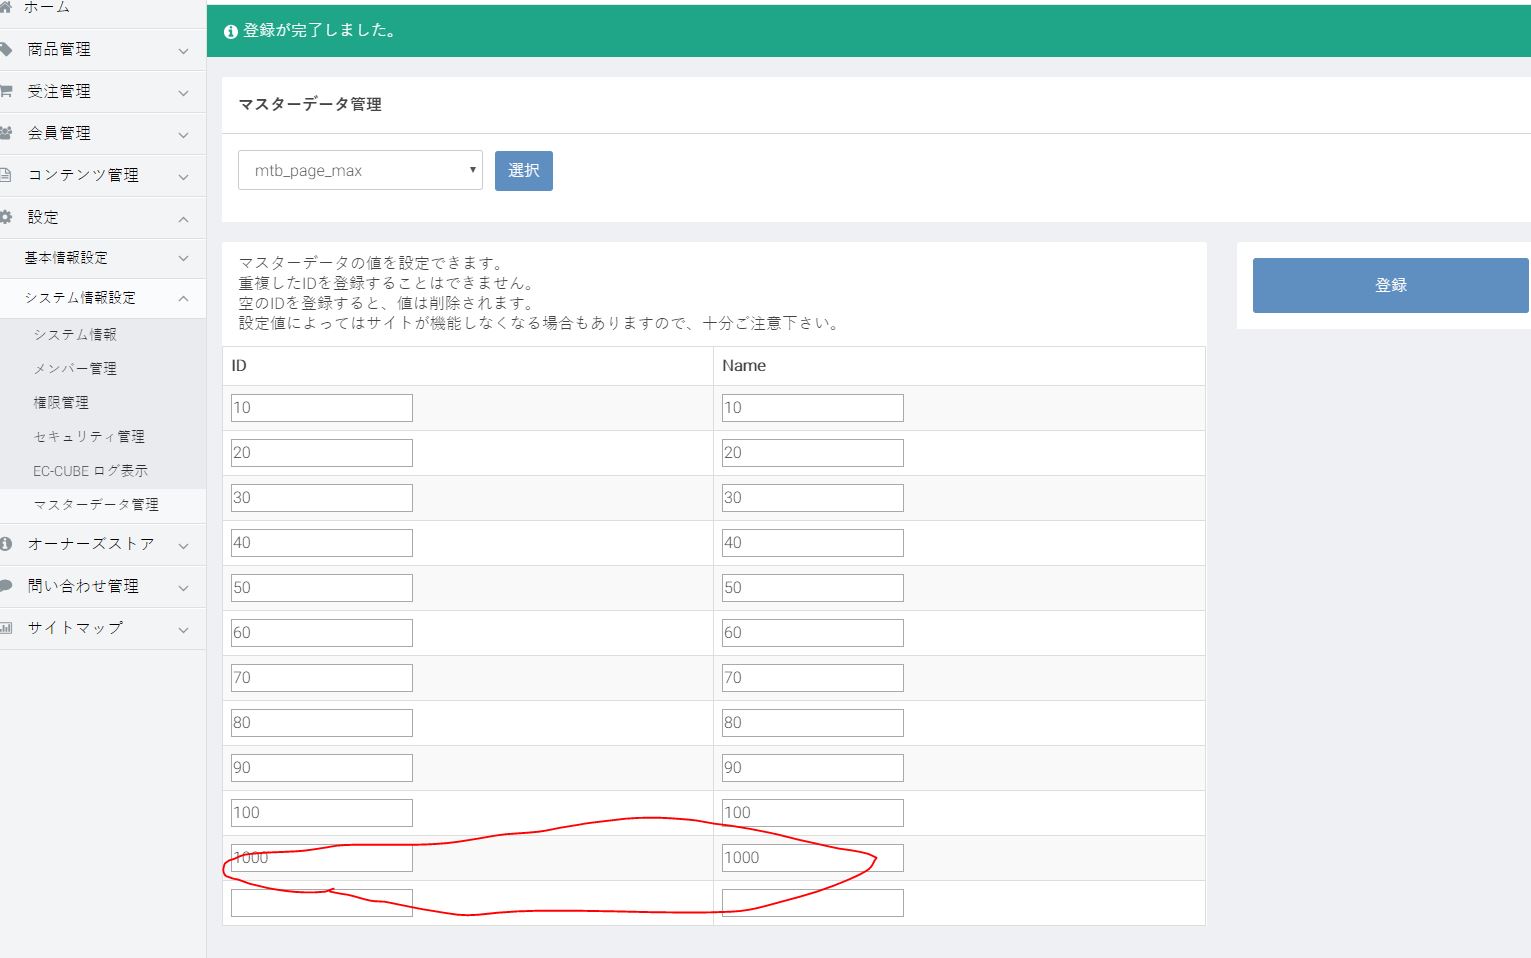
Task: Open マスターデータ管理 in the sidebar
Action: [96, 505]
